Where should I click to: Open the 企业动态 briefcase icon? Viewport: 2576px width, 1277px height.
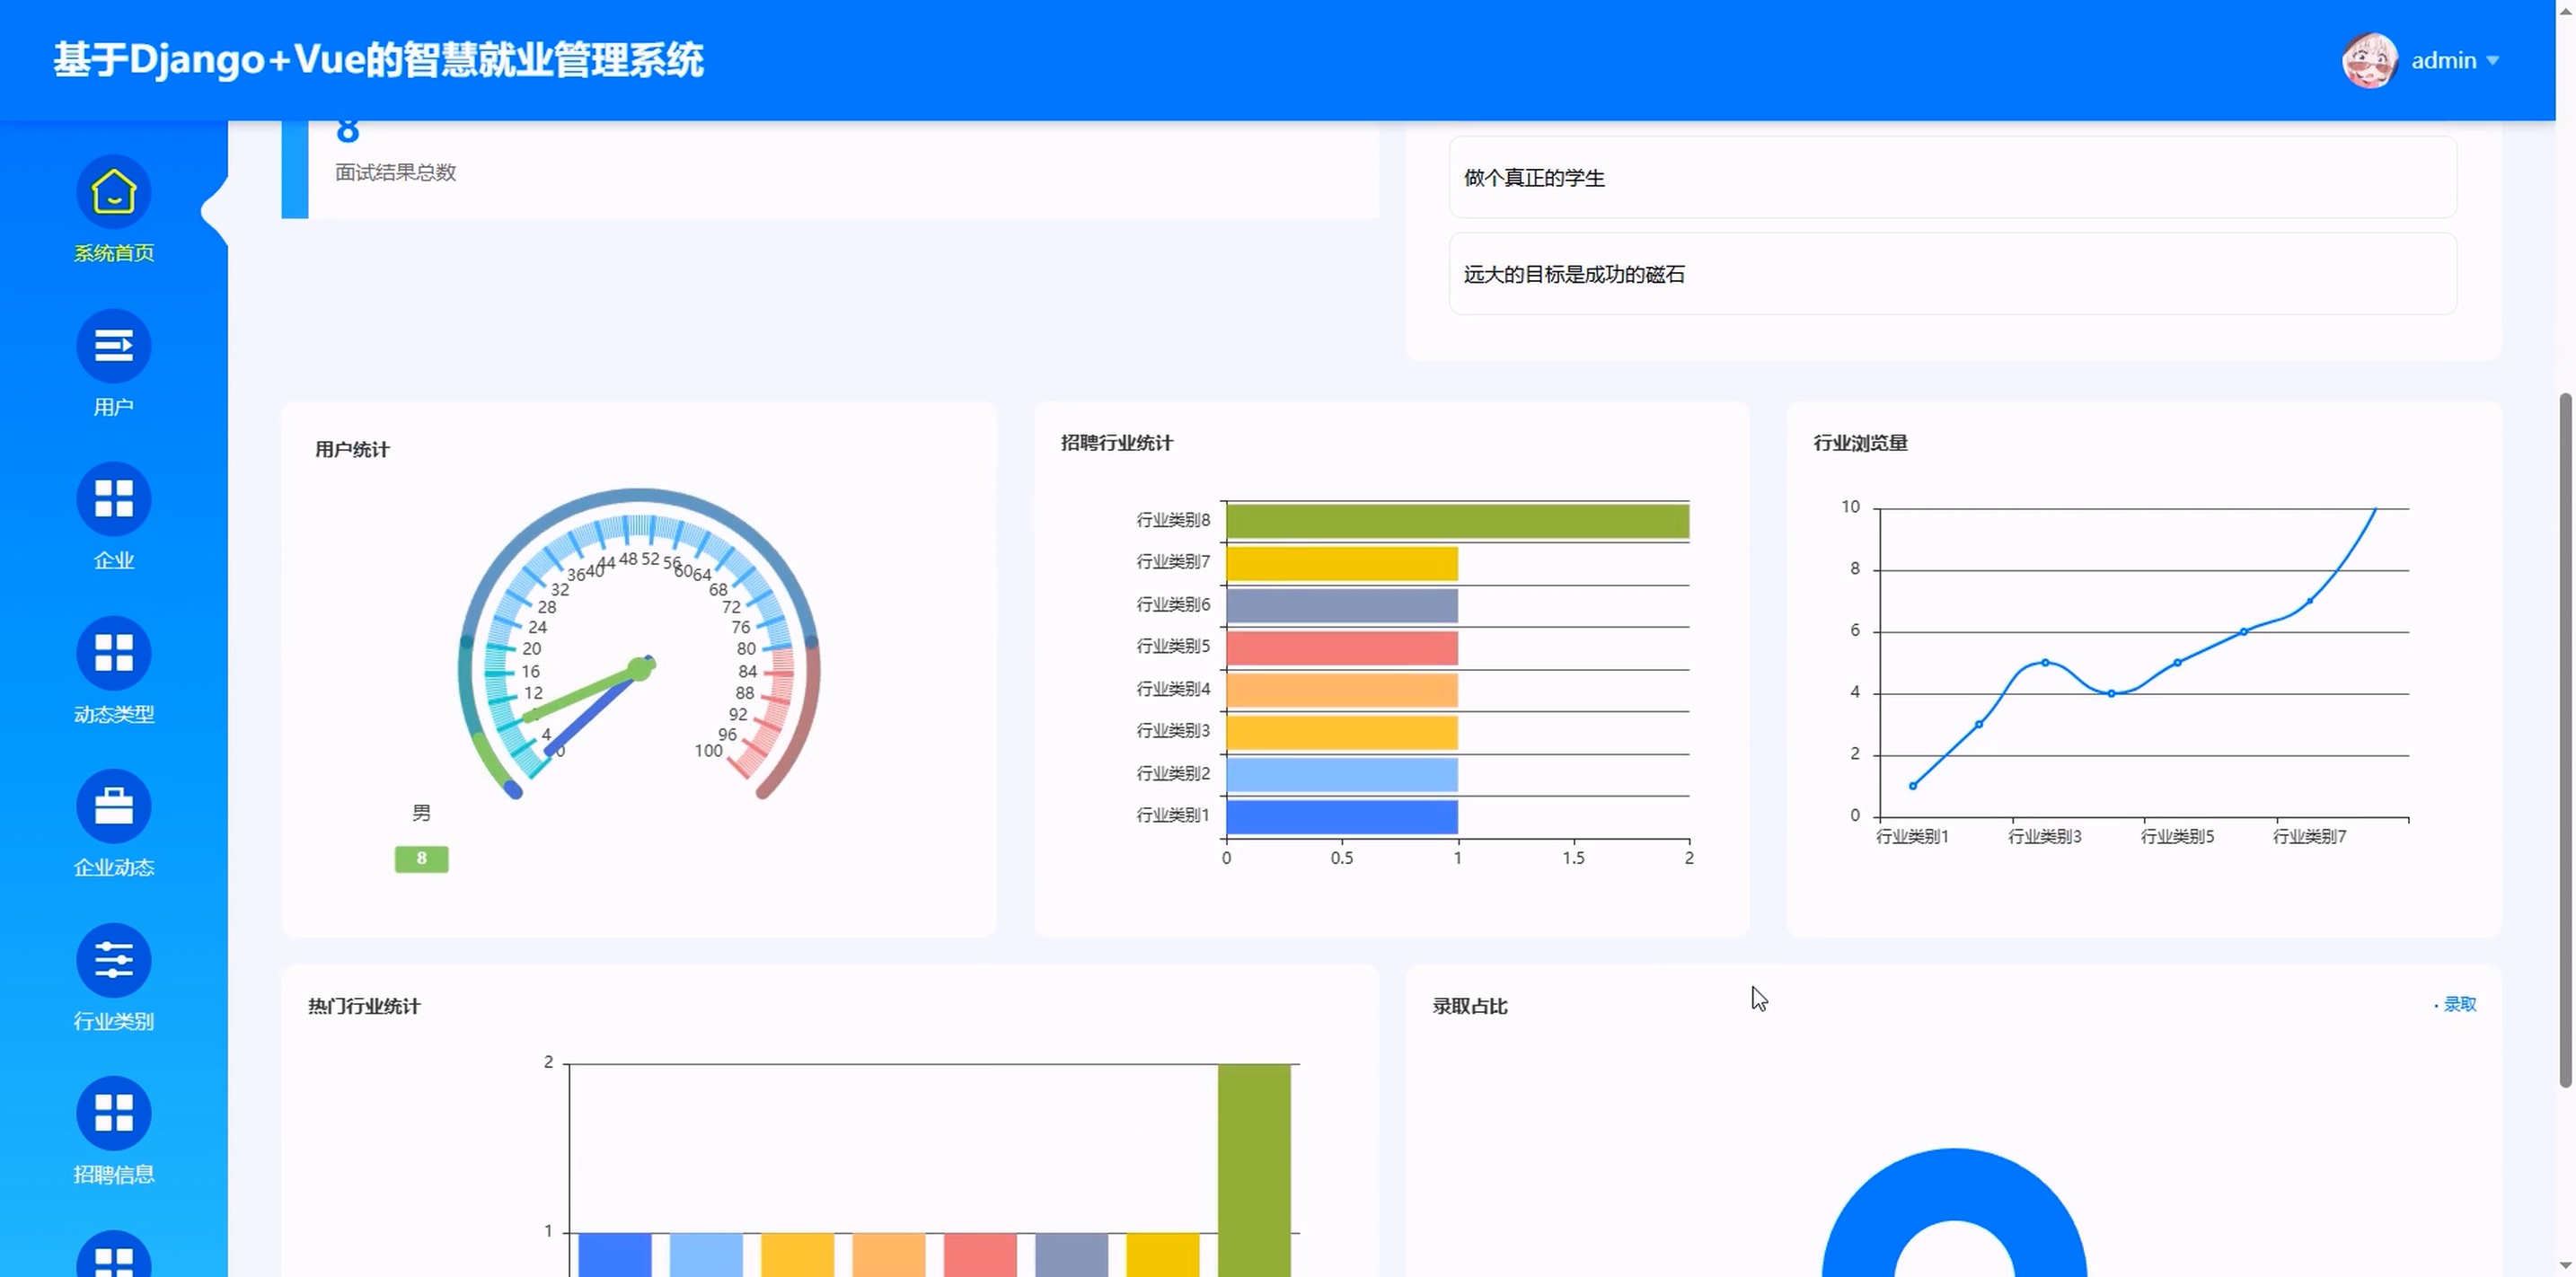coord(113,805)
